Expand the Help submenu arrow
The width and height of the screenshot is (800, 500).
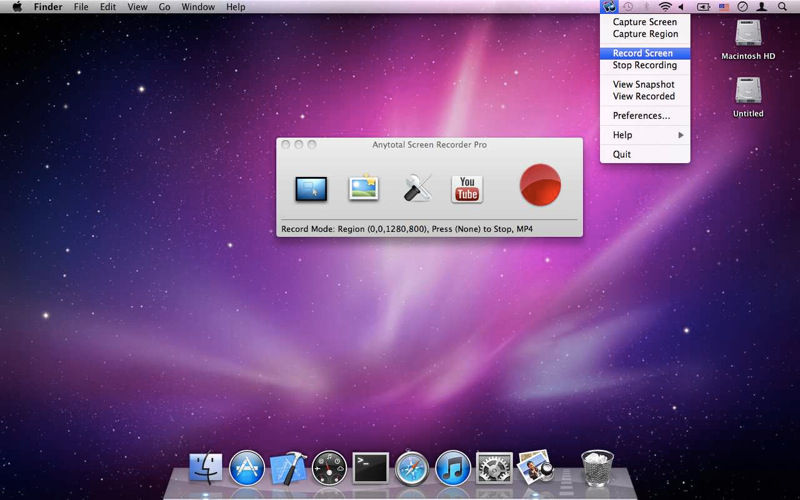click(681, 135)
